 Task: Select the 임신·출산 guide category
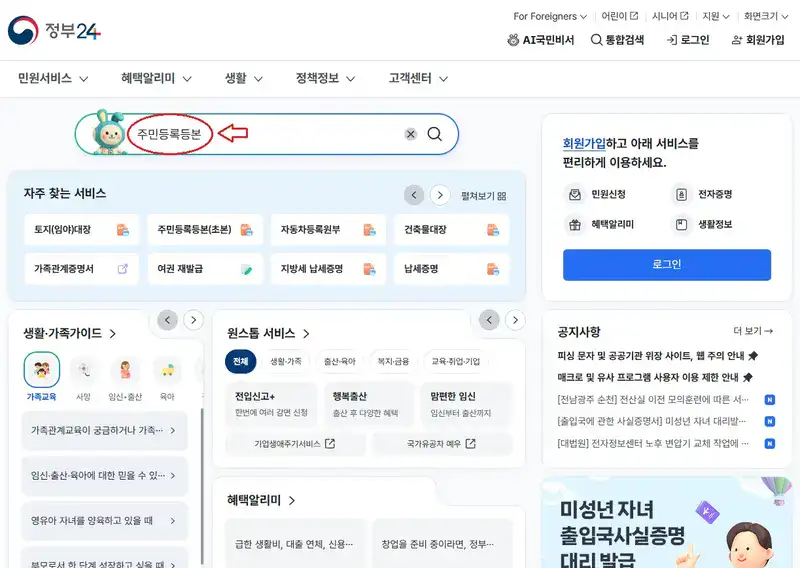click(x=125, y=377)
